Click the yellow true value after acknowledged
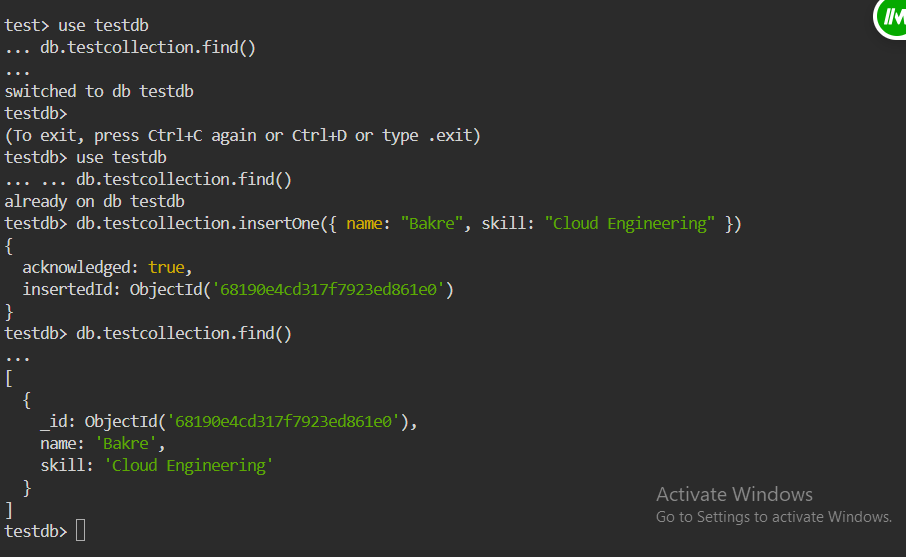This screenshot has height=557, width=906. [x=166, y=268]
